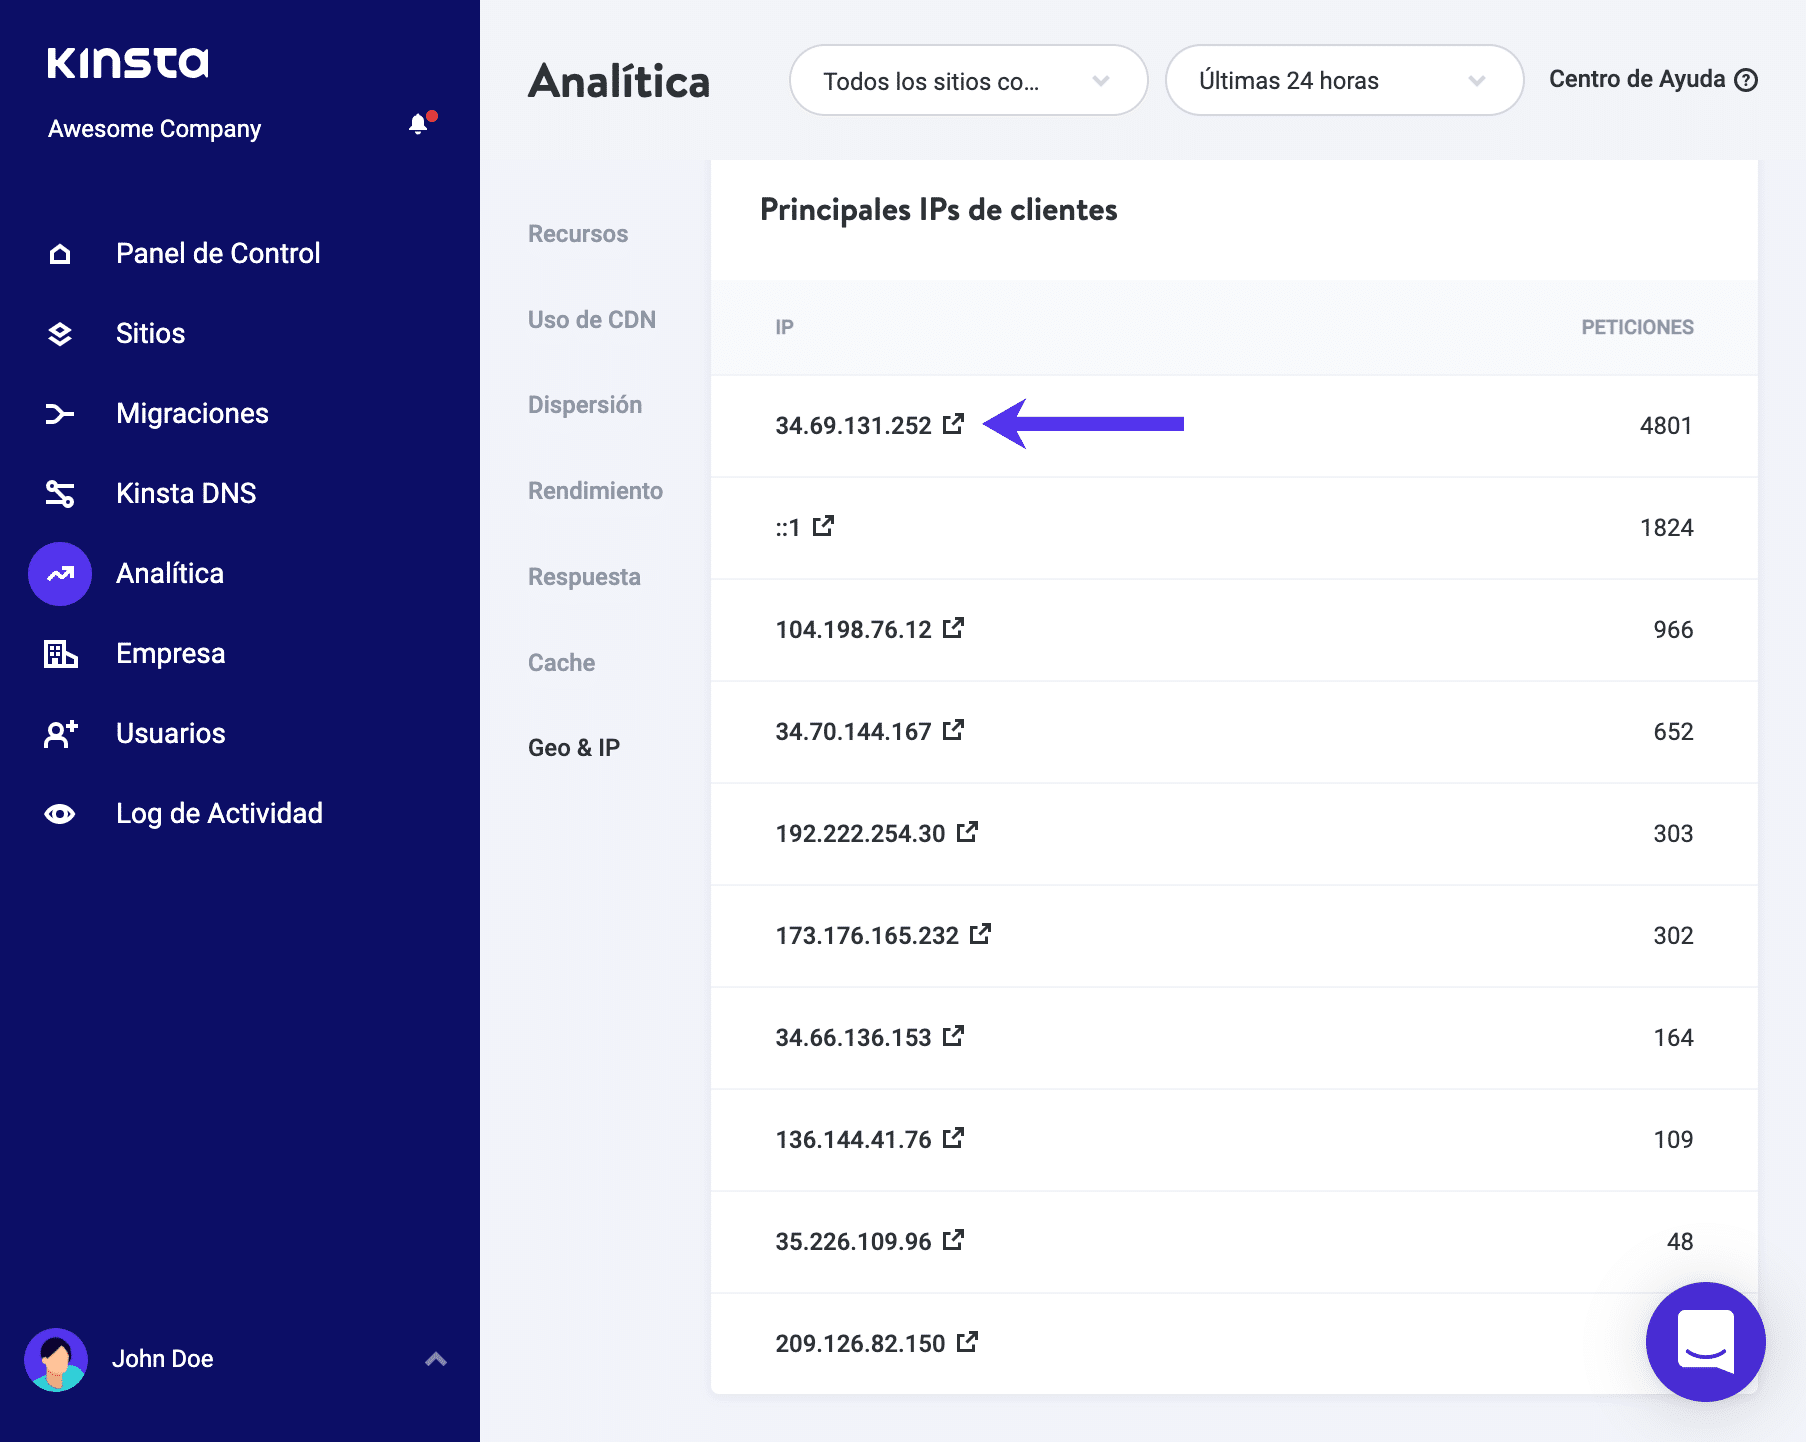Click the Centro de Ayuda link
Screen dimensions: 1806x1442
[x=1636, y=80]
